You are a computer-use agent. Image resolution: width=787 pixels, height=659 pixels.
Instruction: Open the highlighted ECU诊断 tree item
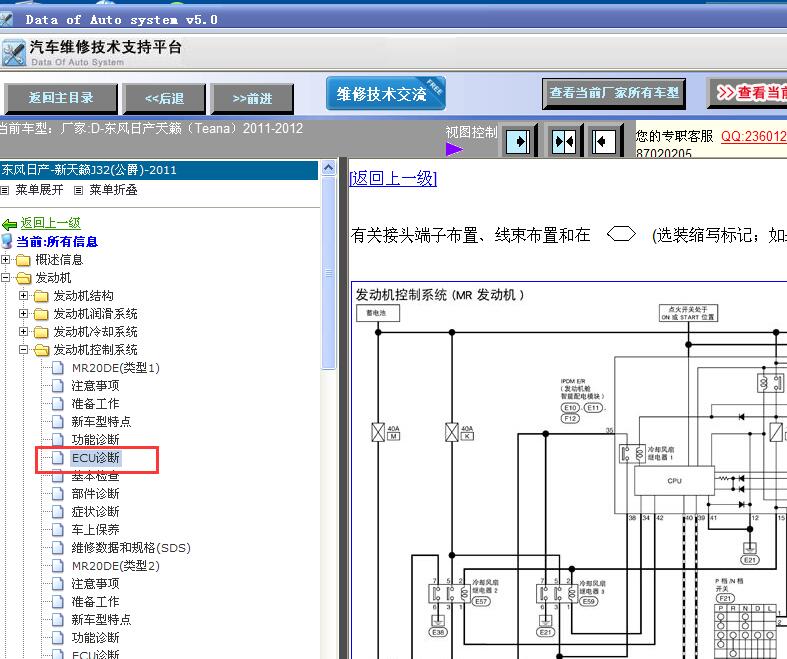point(95,458)
